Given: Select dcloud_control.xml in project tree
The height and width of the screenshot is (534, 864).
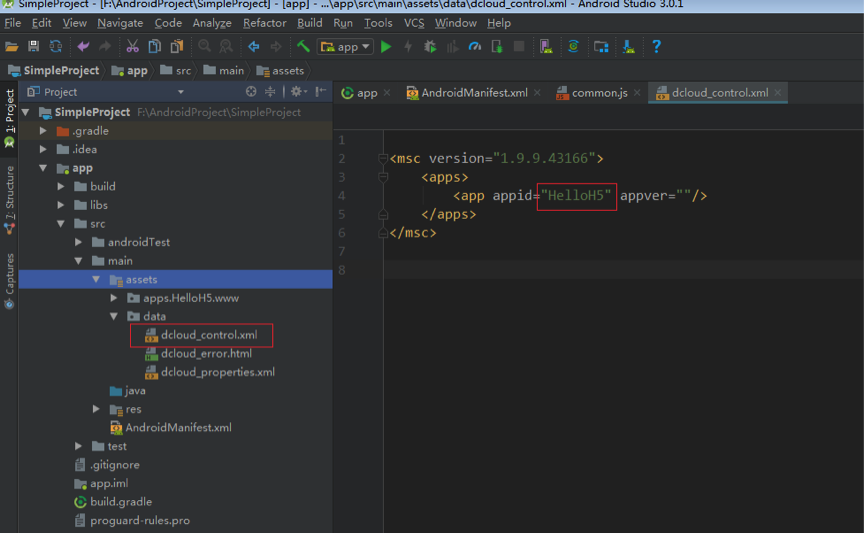Looking at the screenshot, I should tap(209, 335).
